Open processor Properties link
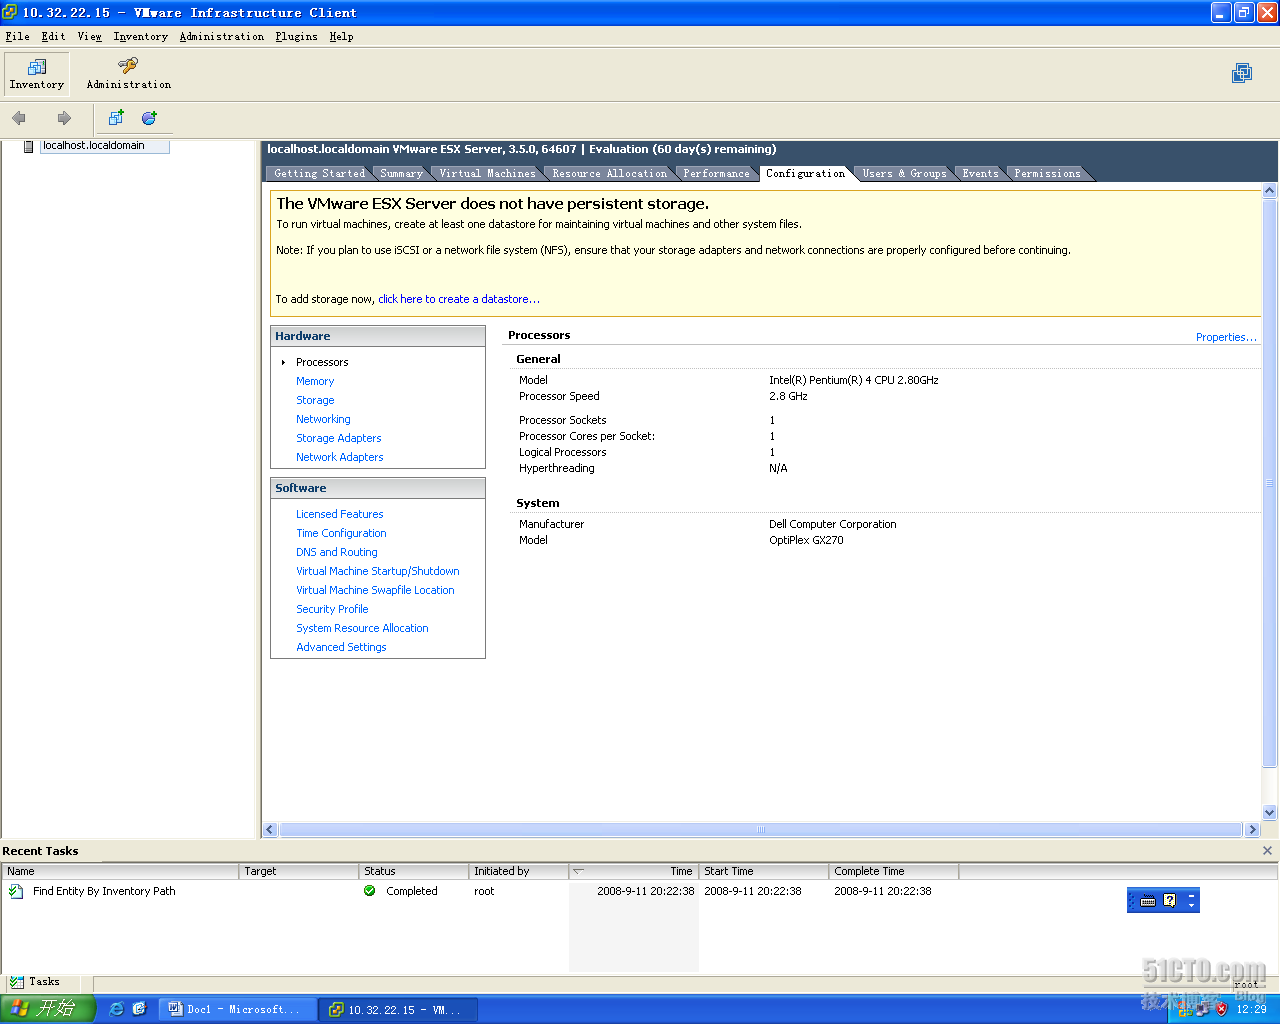 coord(1226,337)
